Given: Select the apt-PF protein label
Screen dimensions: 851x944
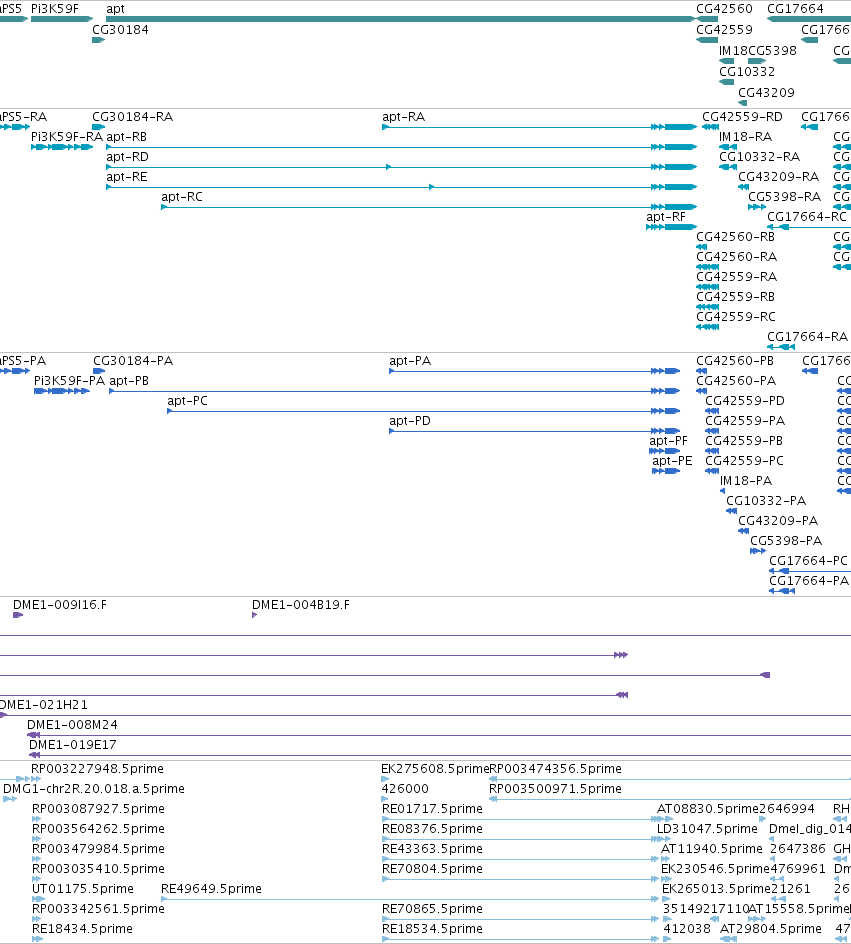Looking at the screenshot, I should pos(669,441).
